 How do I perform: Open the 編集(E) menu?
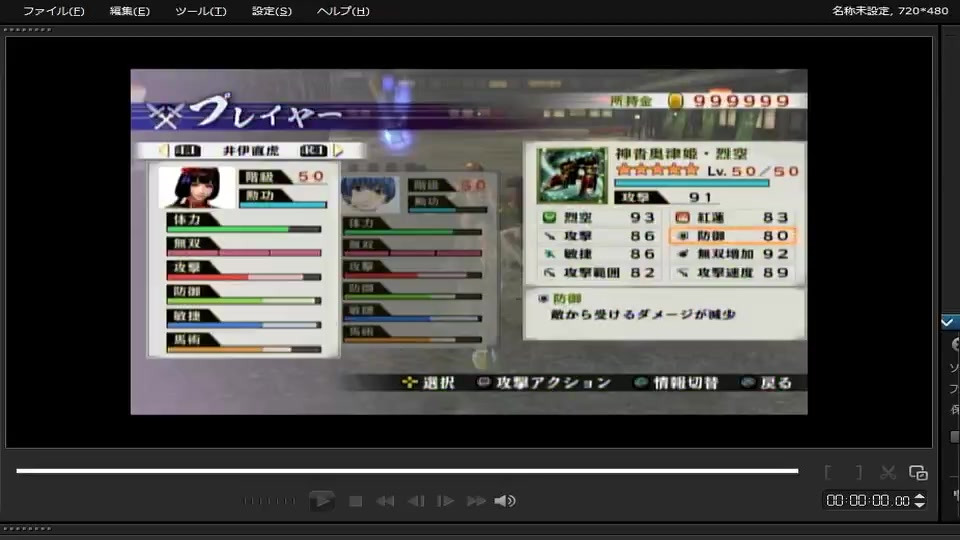129,11
